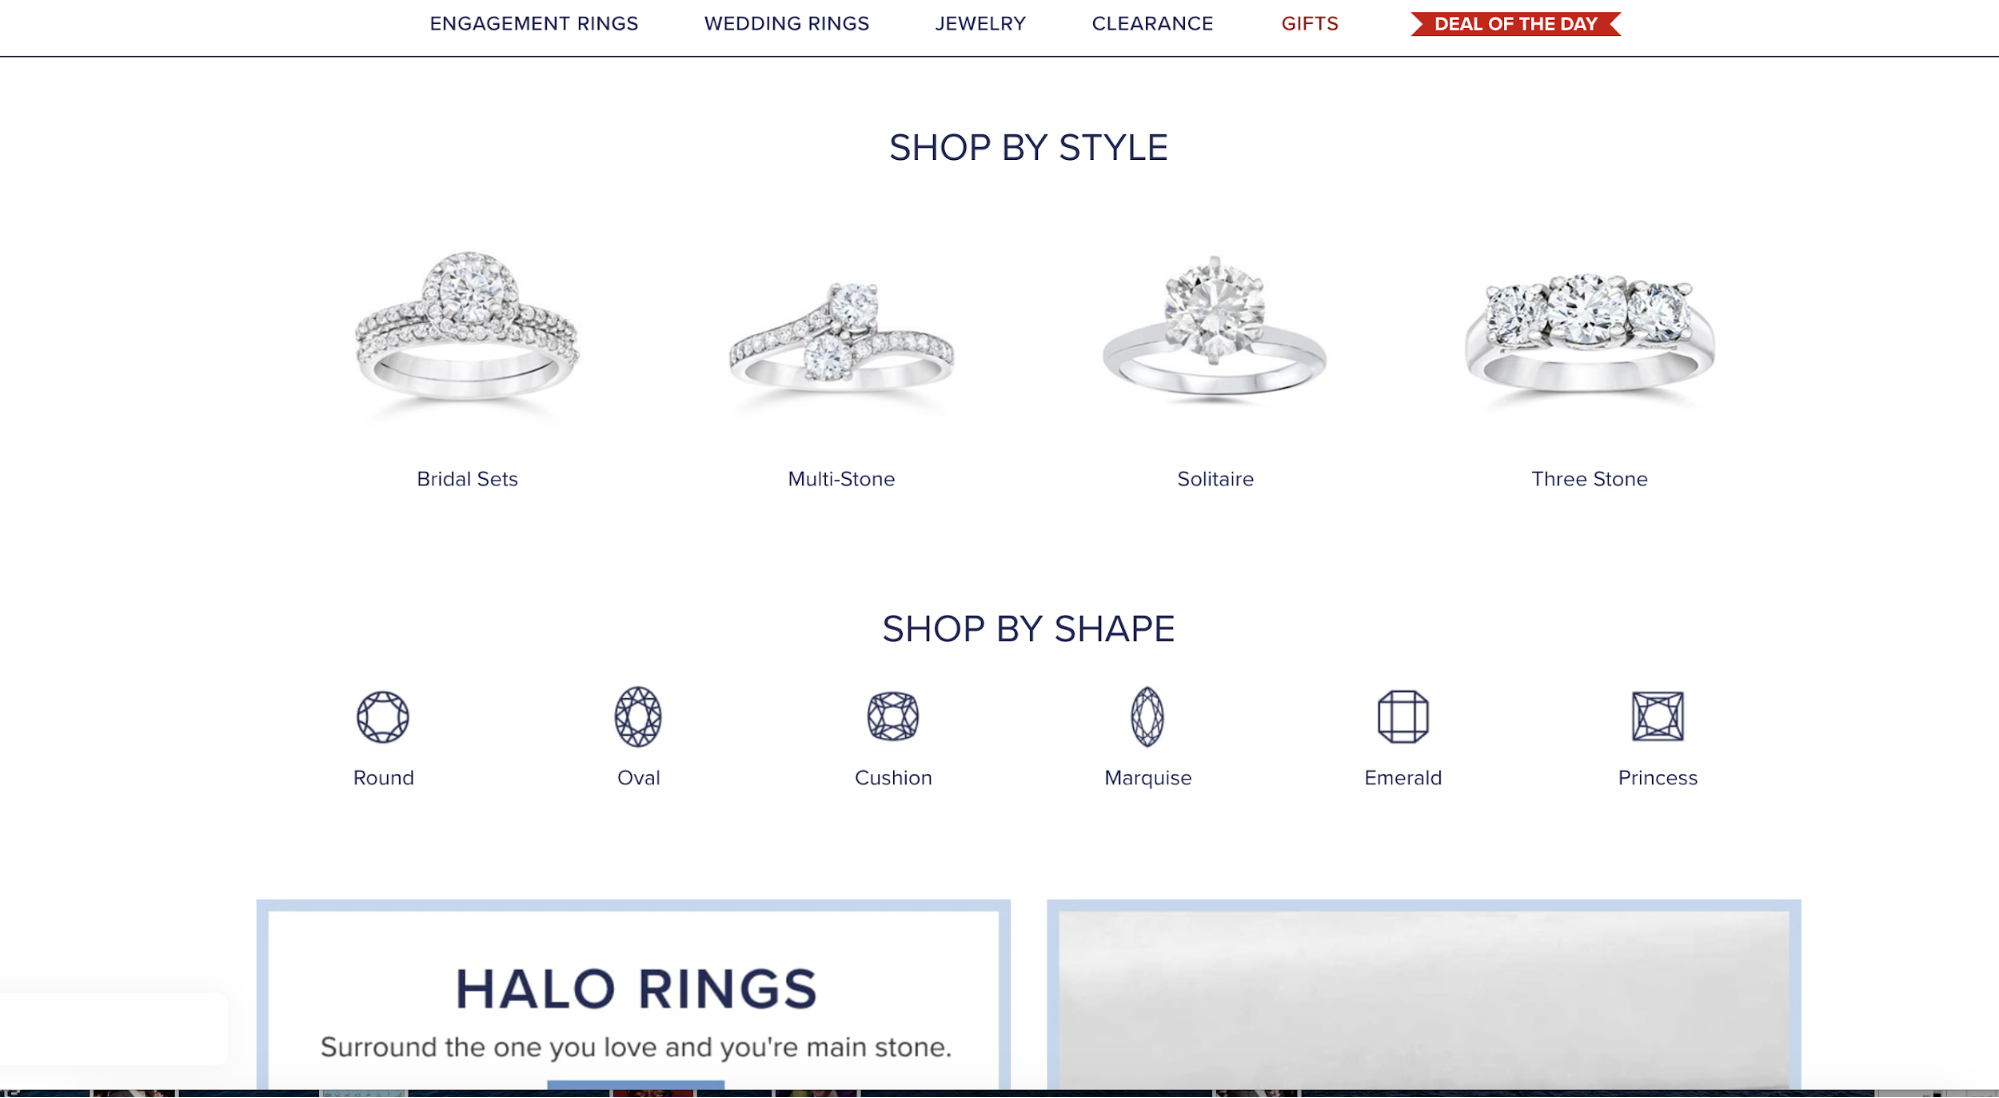Go to the Clearance section

1152,24
